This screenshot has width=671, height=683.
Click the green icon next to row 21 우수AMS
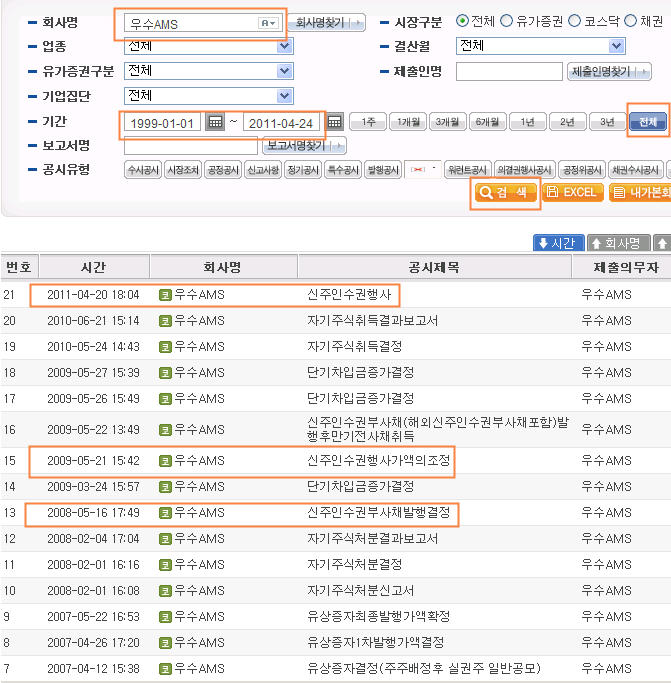click(165, 295)
